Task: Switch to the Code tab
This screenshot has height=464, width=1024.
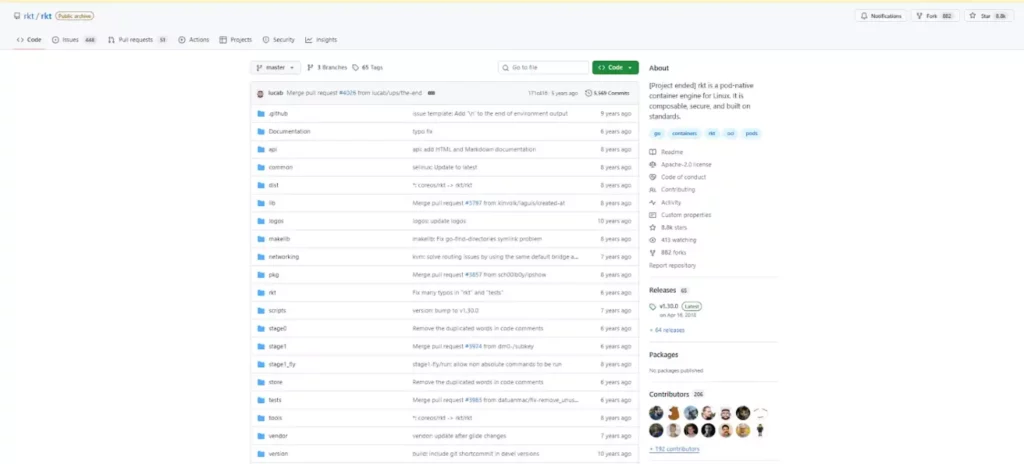Action: tap(29, 40)
